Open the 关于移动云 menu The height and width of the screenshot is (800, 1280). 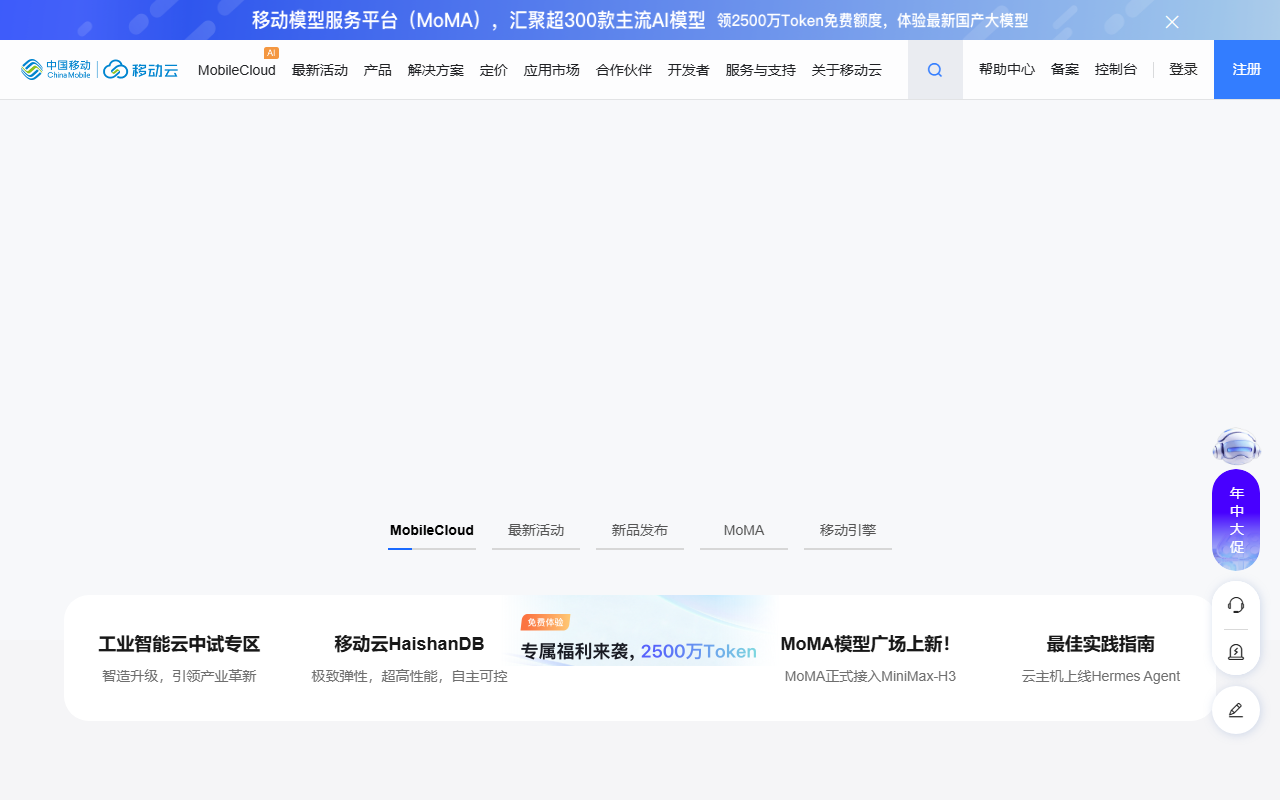pos(847,70)
